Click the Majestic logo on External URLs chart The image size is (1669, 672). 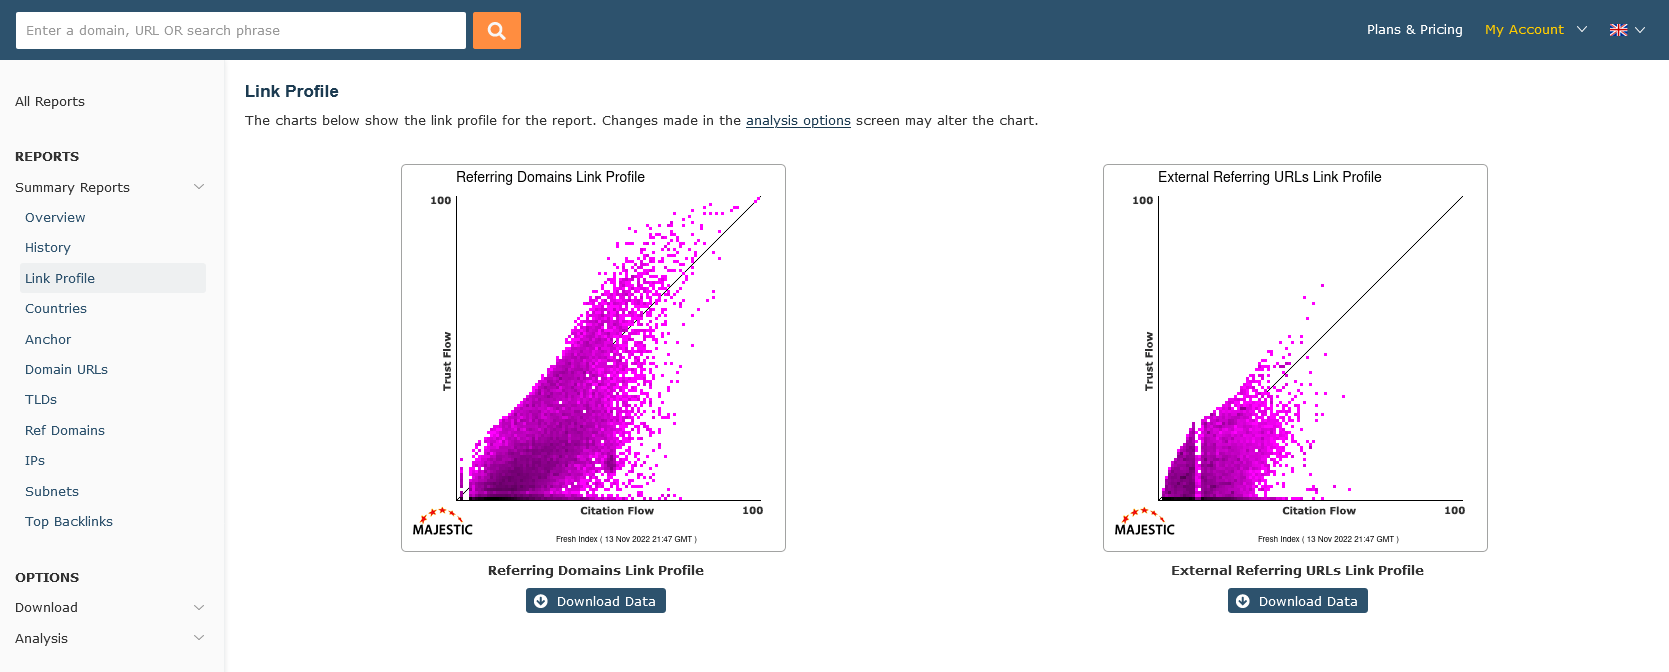tap(1145, 523)
